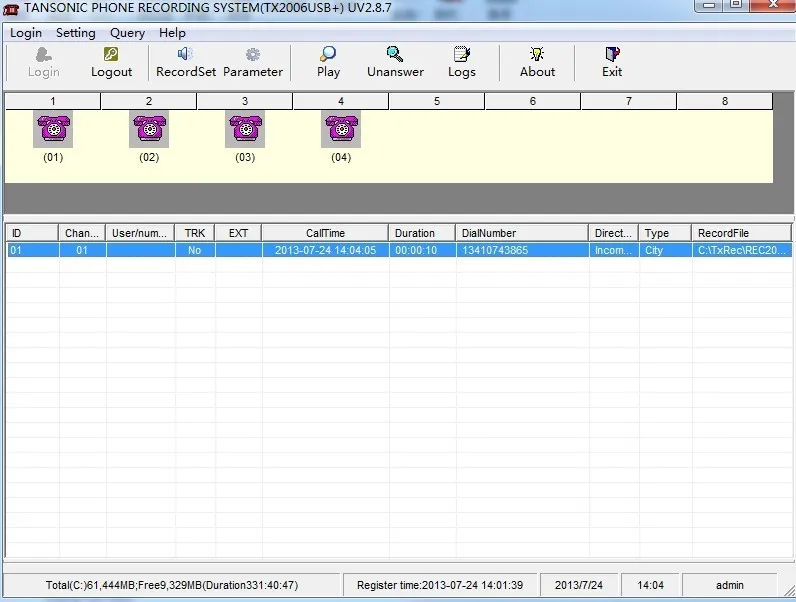This screenshot has height=602, width=796.
Task: Click the Exit door icon
Action: pyautogui.click(x=612, y=54)
